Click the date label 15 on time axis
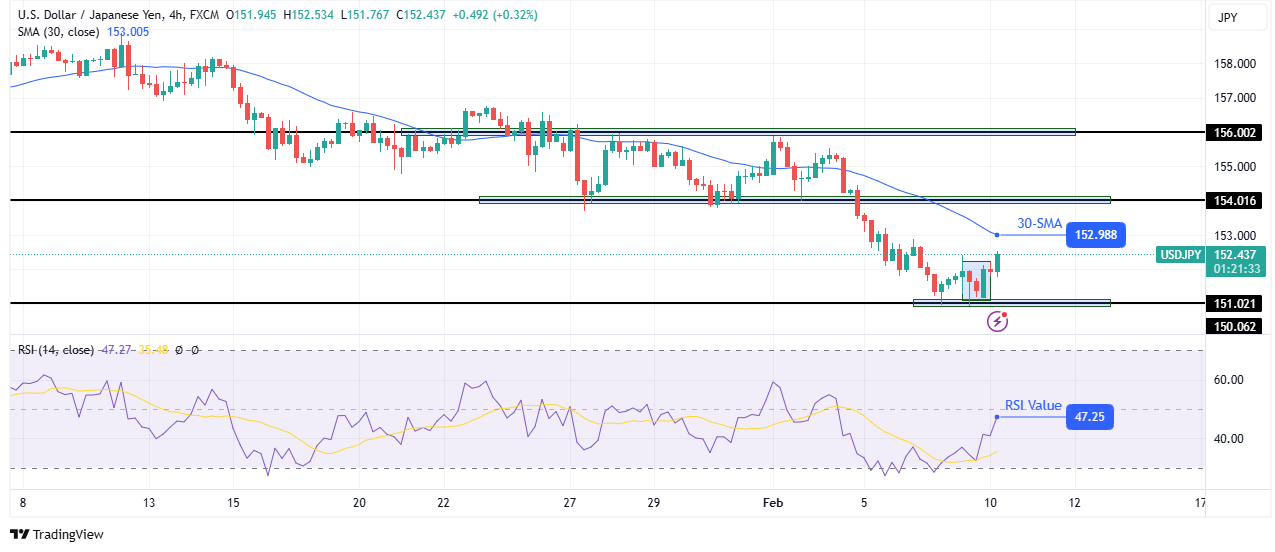This screenshot has height=552, width=1275. [233, 503]
